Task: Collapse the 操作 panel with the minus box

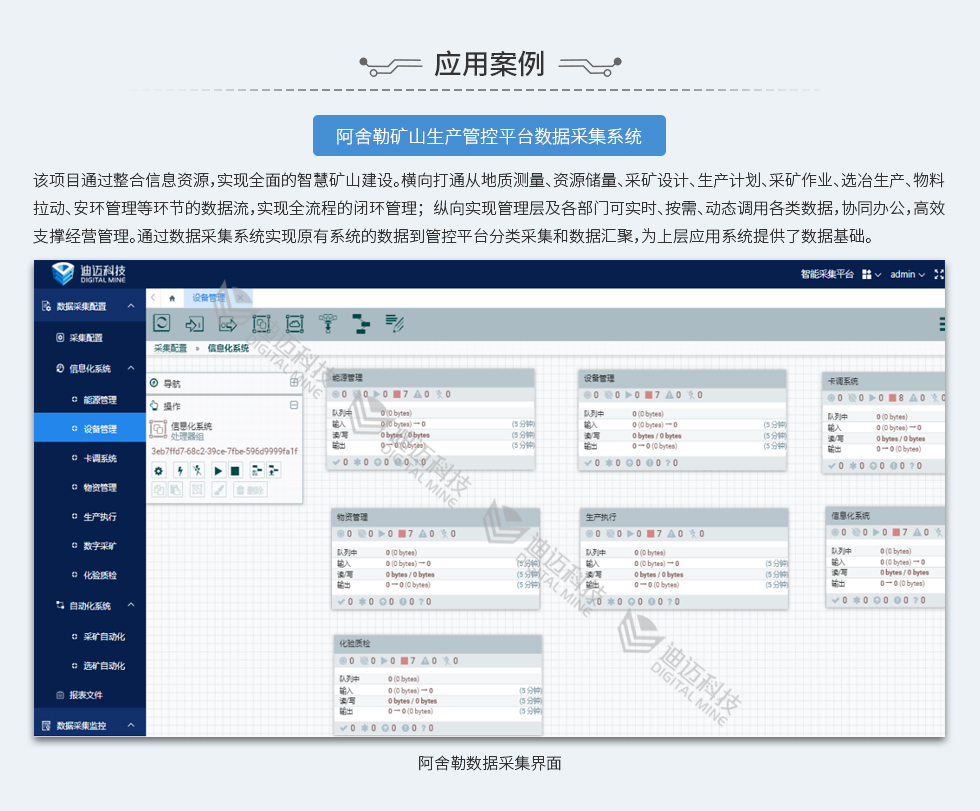Action: click(294, 405)
